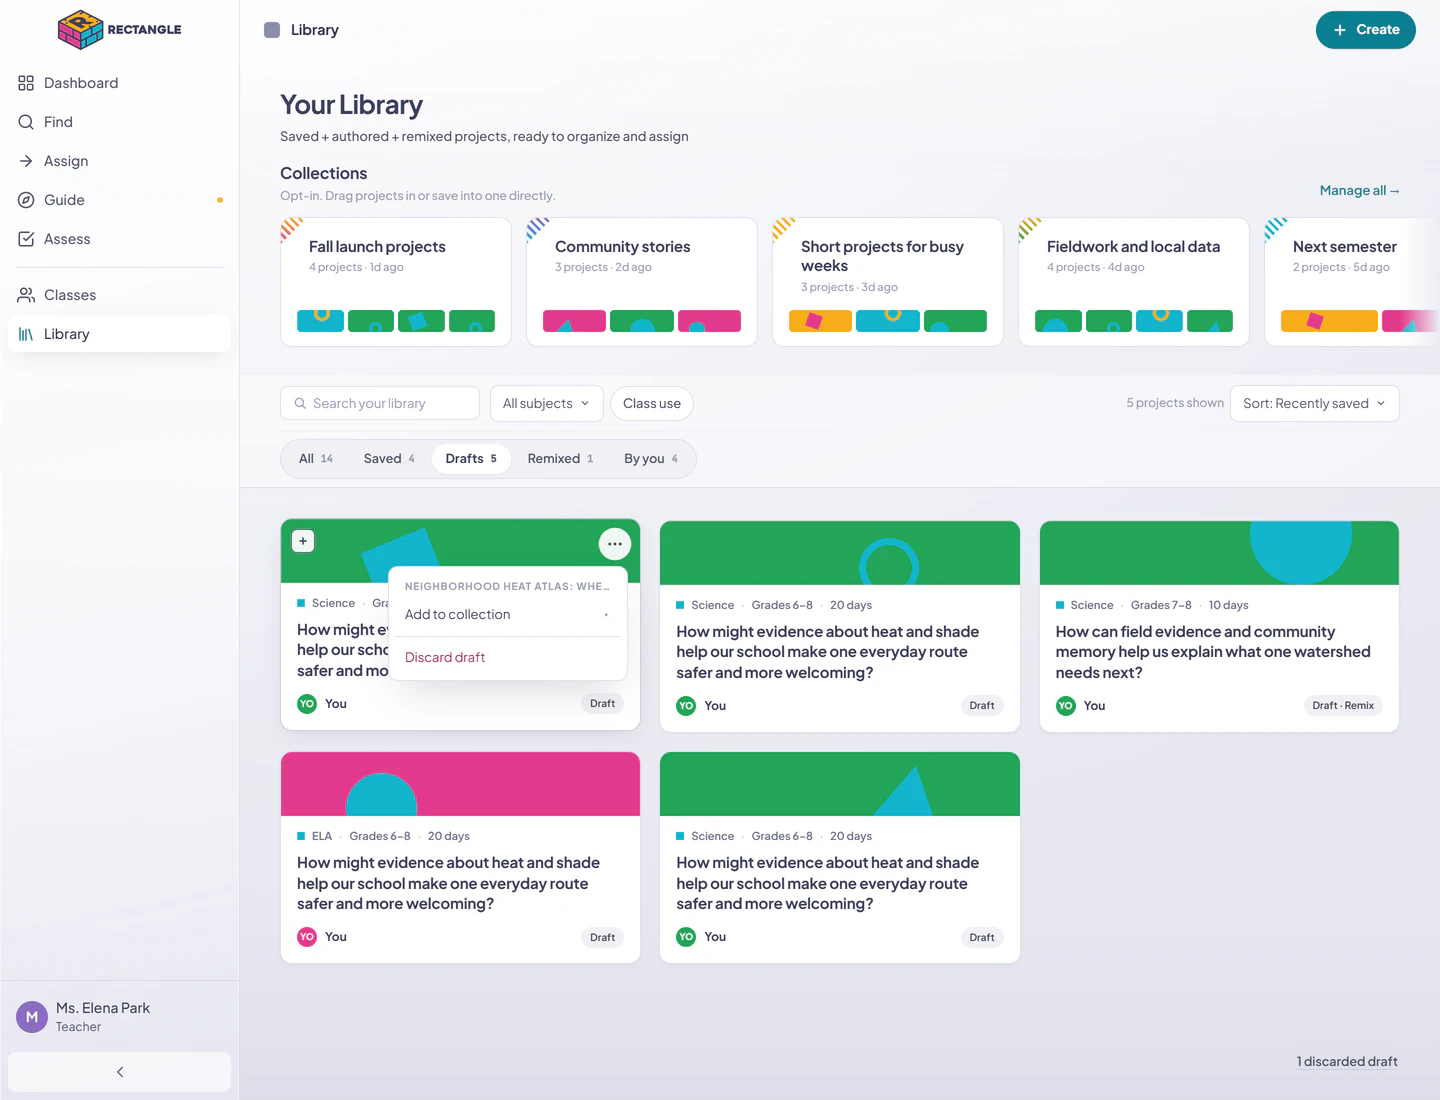Click the YO avatar on the ELA draft card
This screenshot has height=1100, width=1440.
307,937
